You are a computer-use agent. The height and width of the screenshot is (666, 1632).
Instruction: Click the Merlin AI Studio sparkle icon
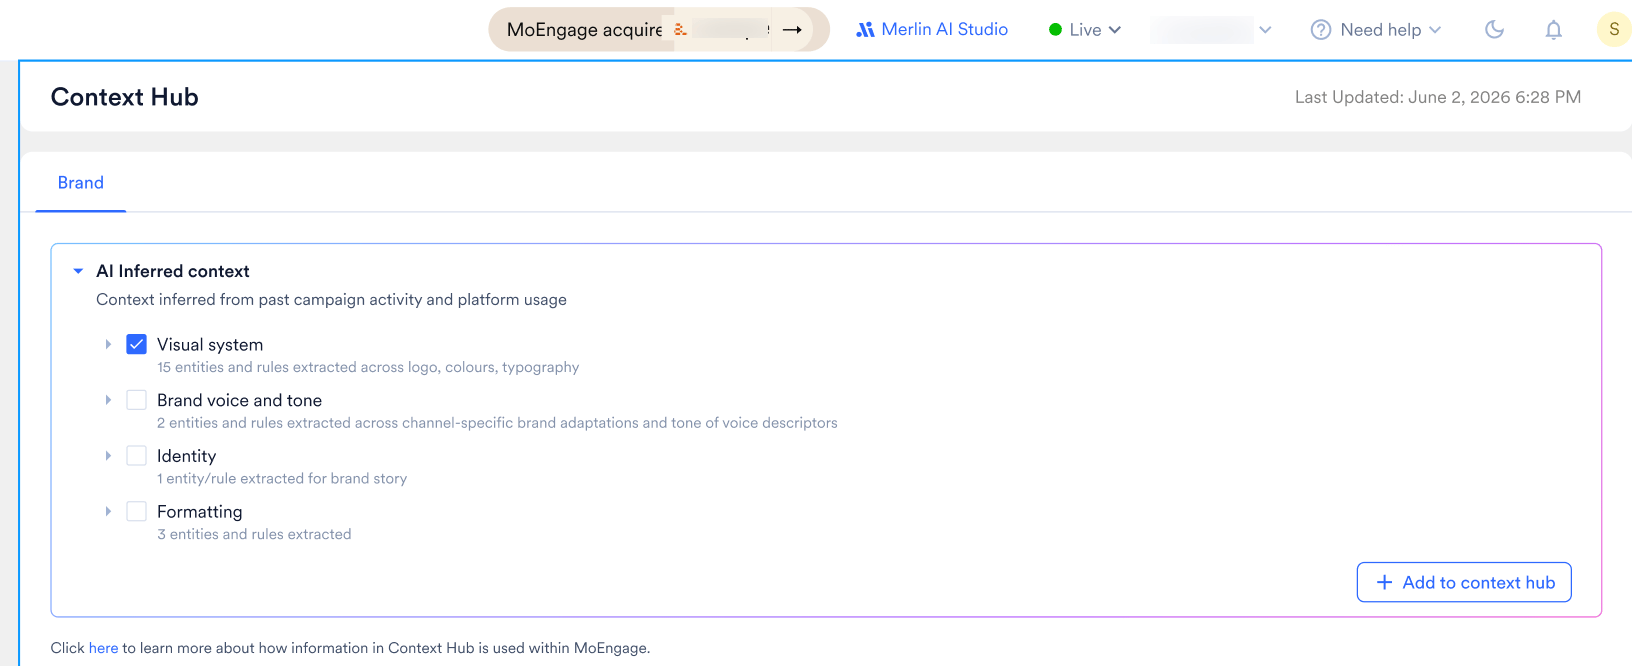[865, 30]
